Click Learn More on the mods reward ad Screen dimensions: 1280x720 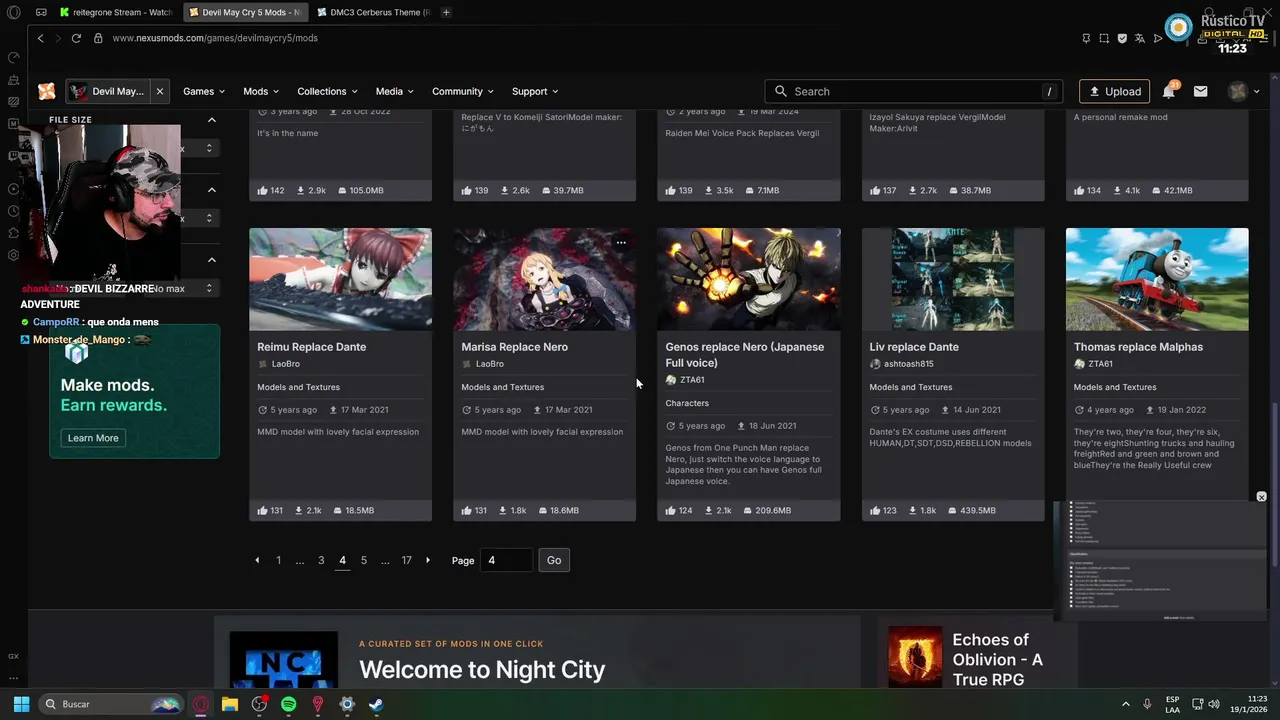(x=93, y=438)
